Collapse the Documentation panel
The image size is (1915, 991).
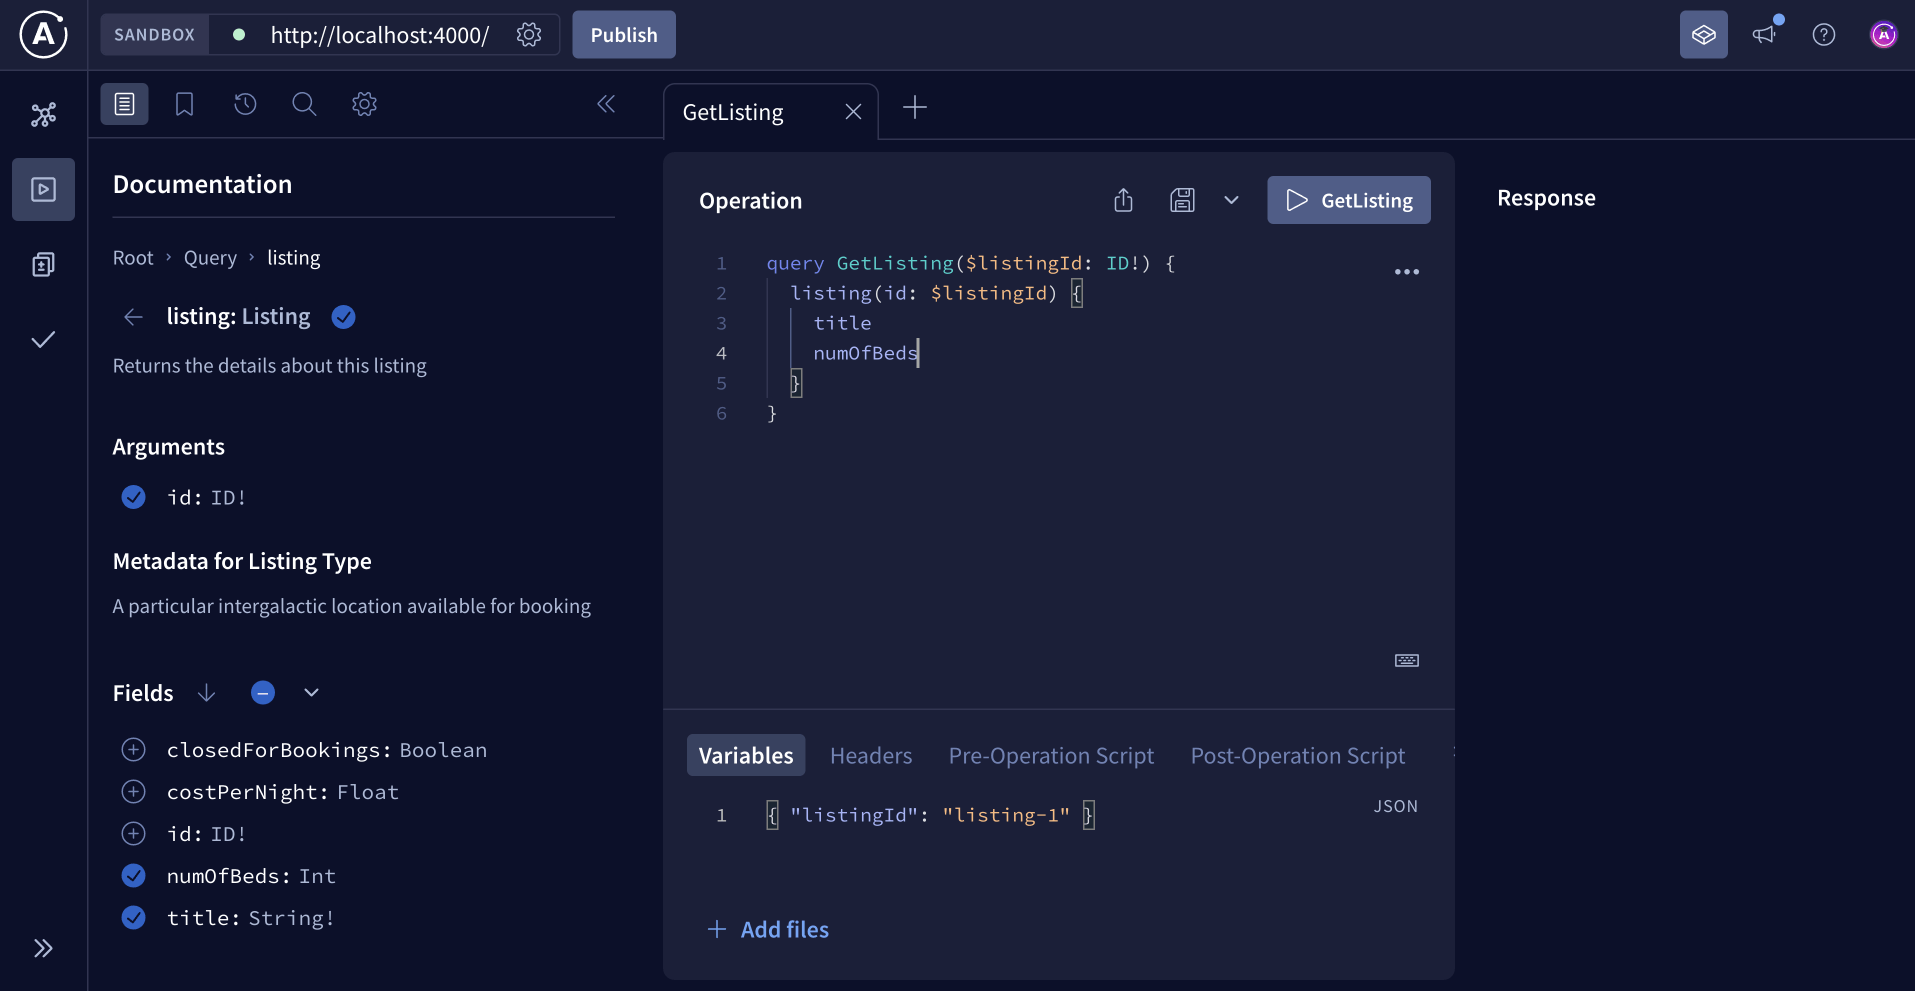point(606,104)
